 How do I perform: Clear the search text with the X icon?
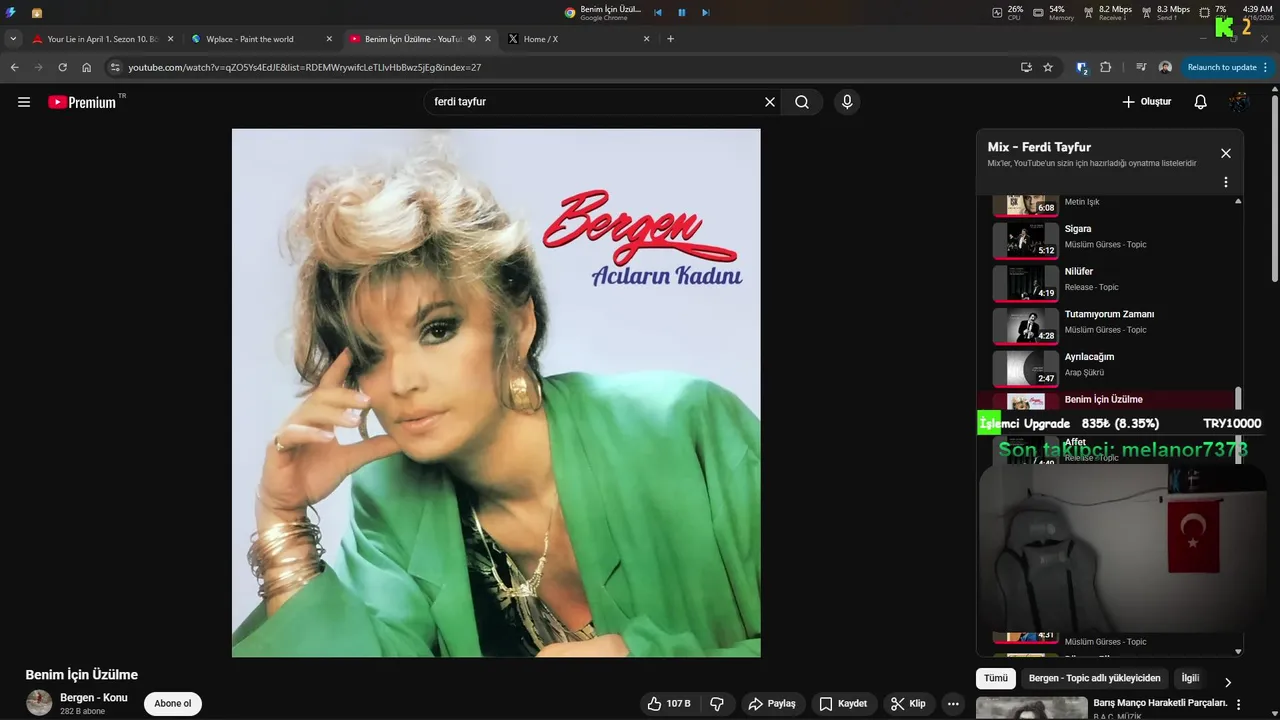[770, 102]
